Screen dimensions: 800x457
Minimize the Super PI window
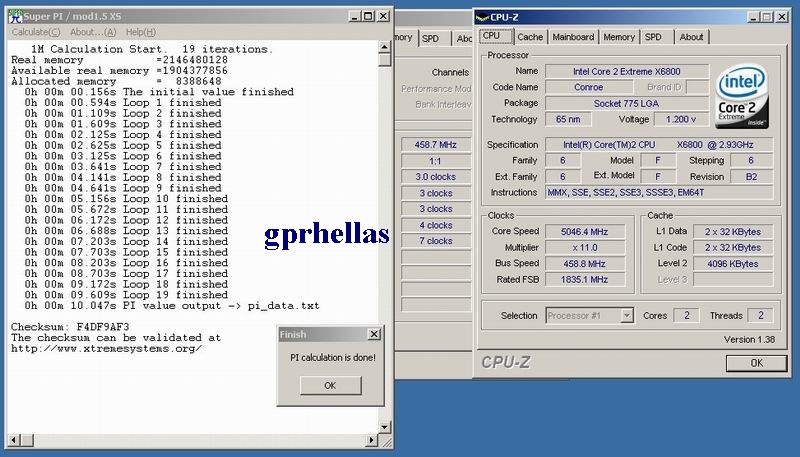355,16
